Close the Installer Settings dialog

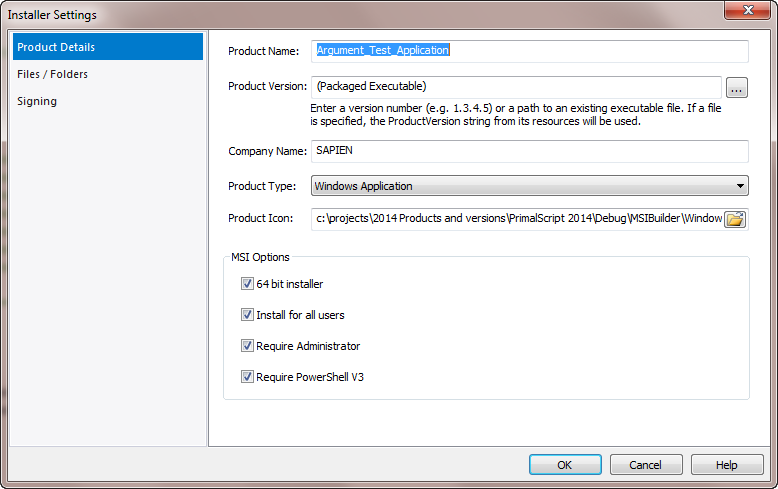[x=748, y=10]
